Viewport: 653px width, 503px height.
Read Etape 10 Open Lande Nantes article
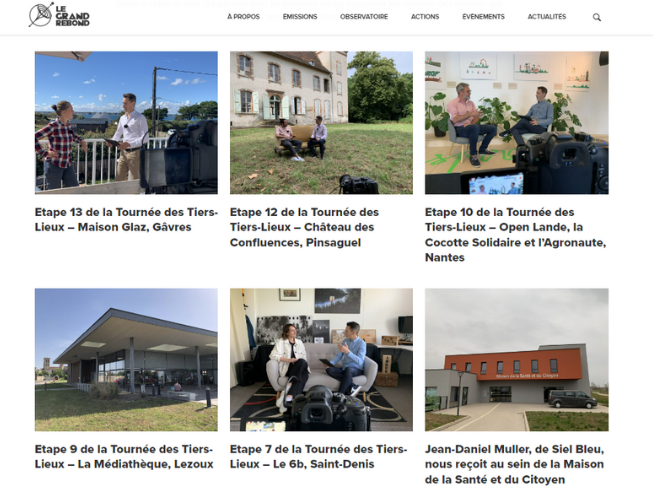coord(516,234)
